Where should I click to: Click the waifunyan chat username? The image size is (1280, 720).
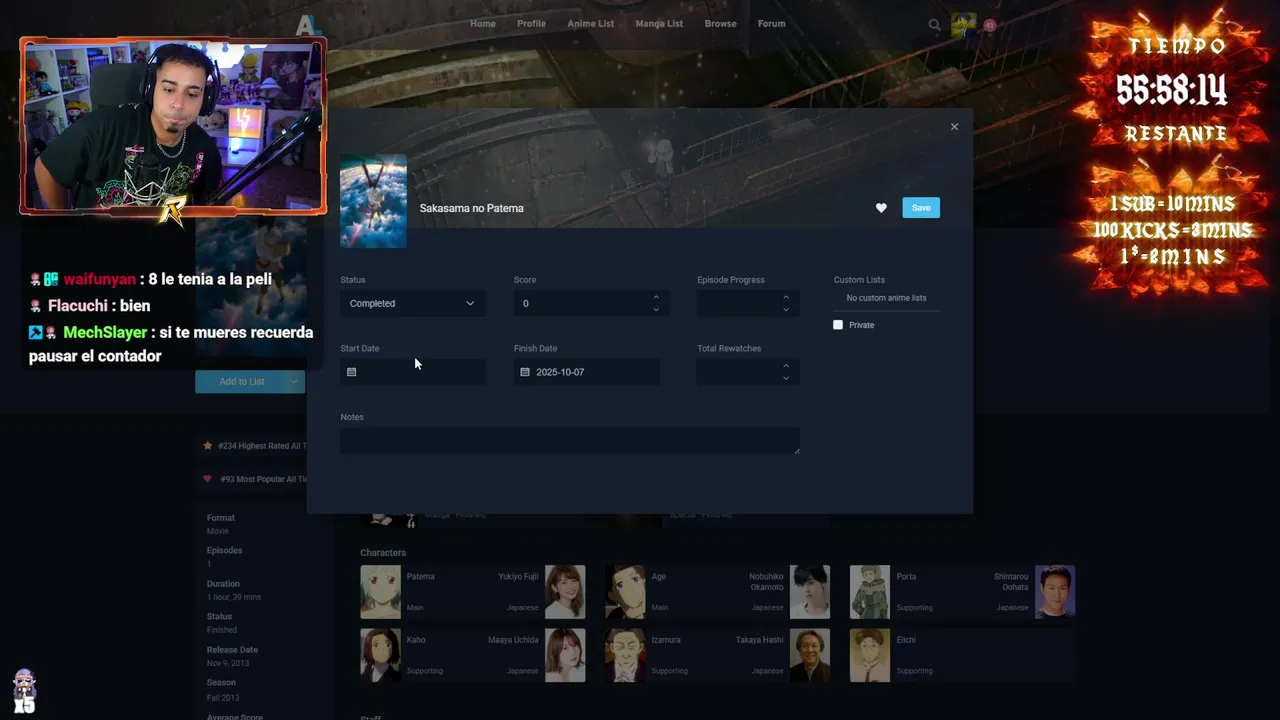point(100,280)
